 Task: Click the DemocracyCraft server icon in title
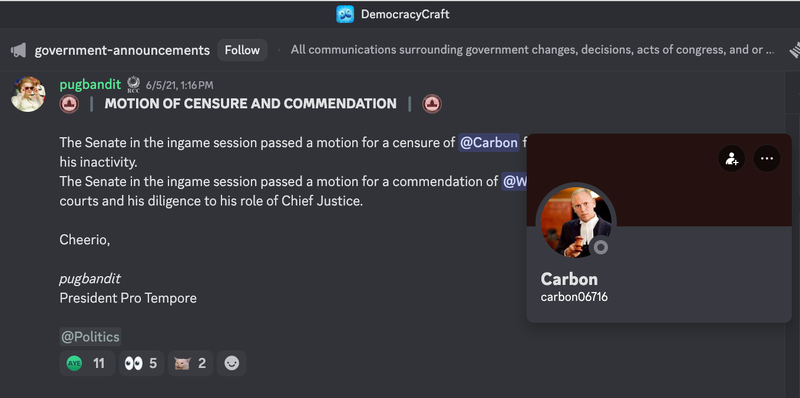click(x=345, y=14)
